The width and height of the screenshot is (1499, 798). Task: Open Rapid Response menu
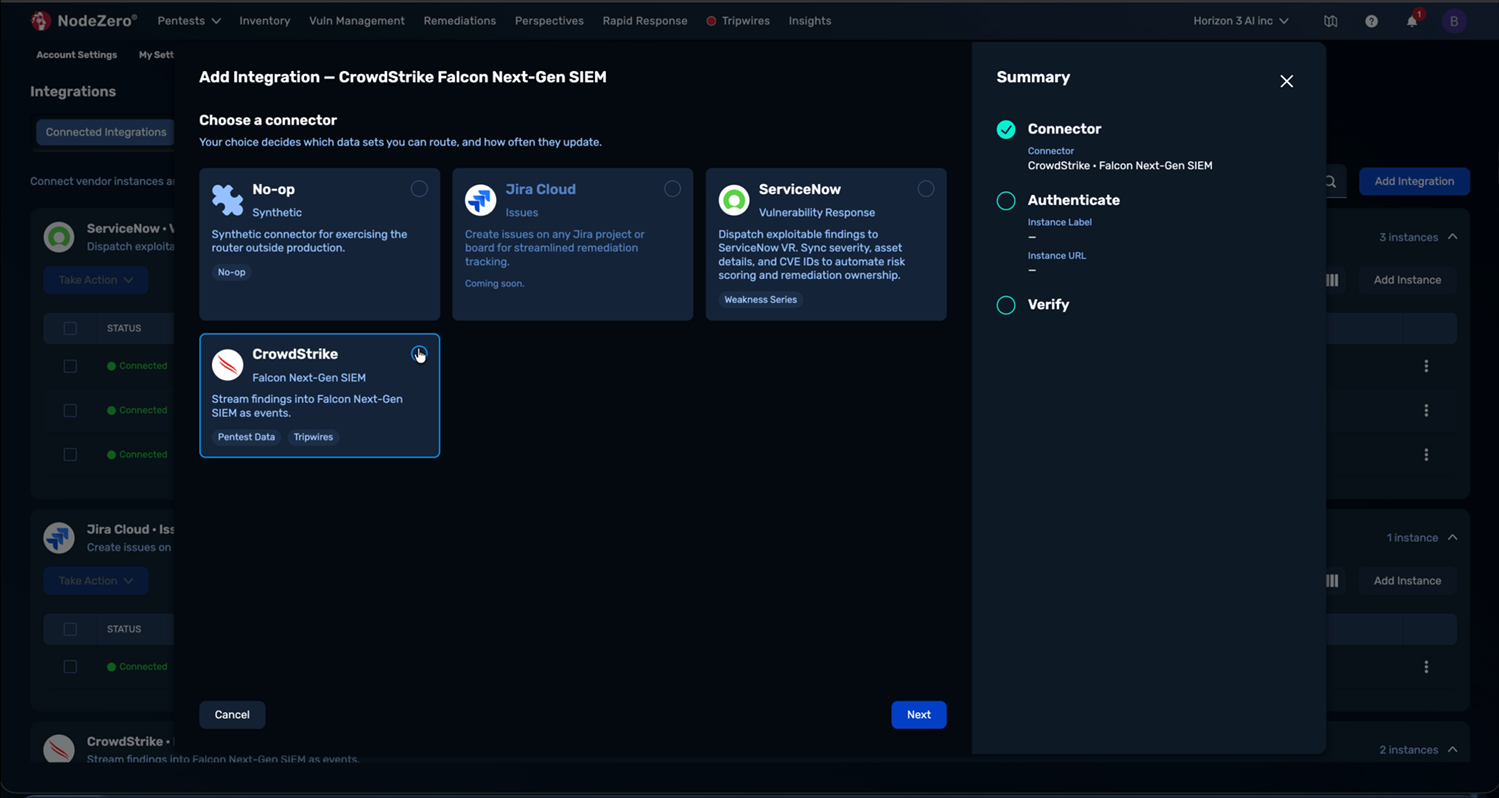(x=645, y=21)
